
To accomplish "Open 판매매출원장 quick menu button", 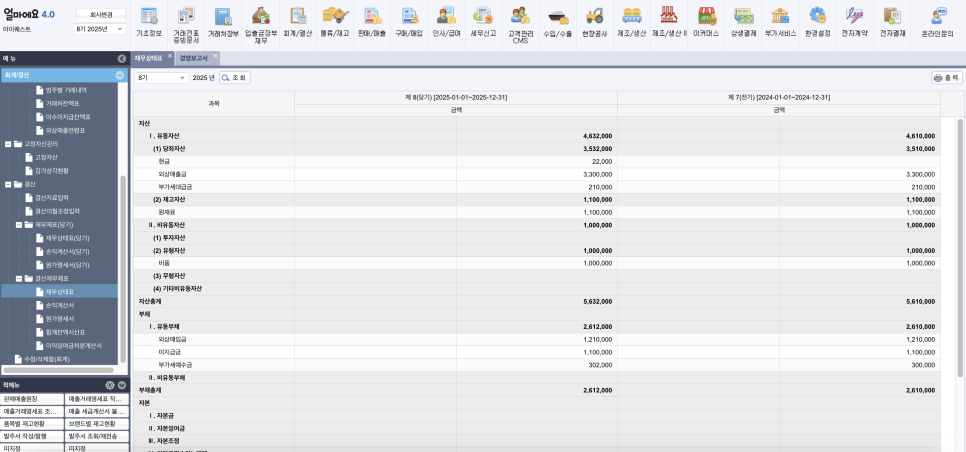I will [32, 399].
